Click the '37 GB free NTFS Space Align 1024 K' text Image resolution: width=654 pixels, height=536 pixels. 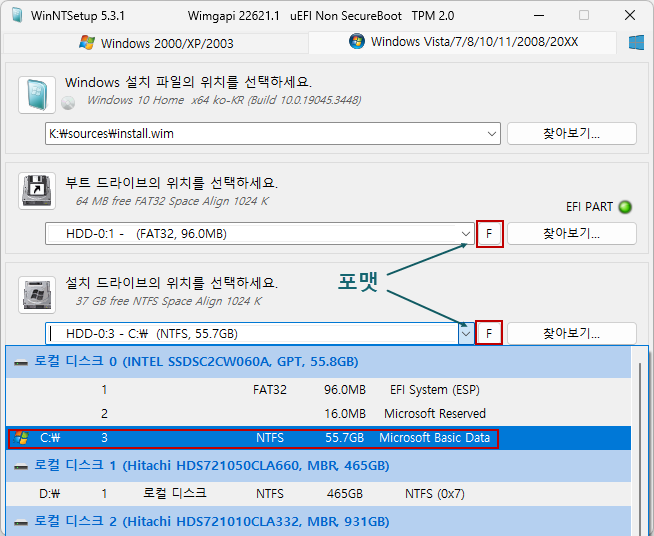169,301
